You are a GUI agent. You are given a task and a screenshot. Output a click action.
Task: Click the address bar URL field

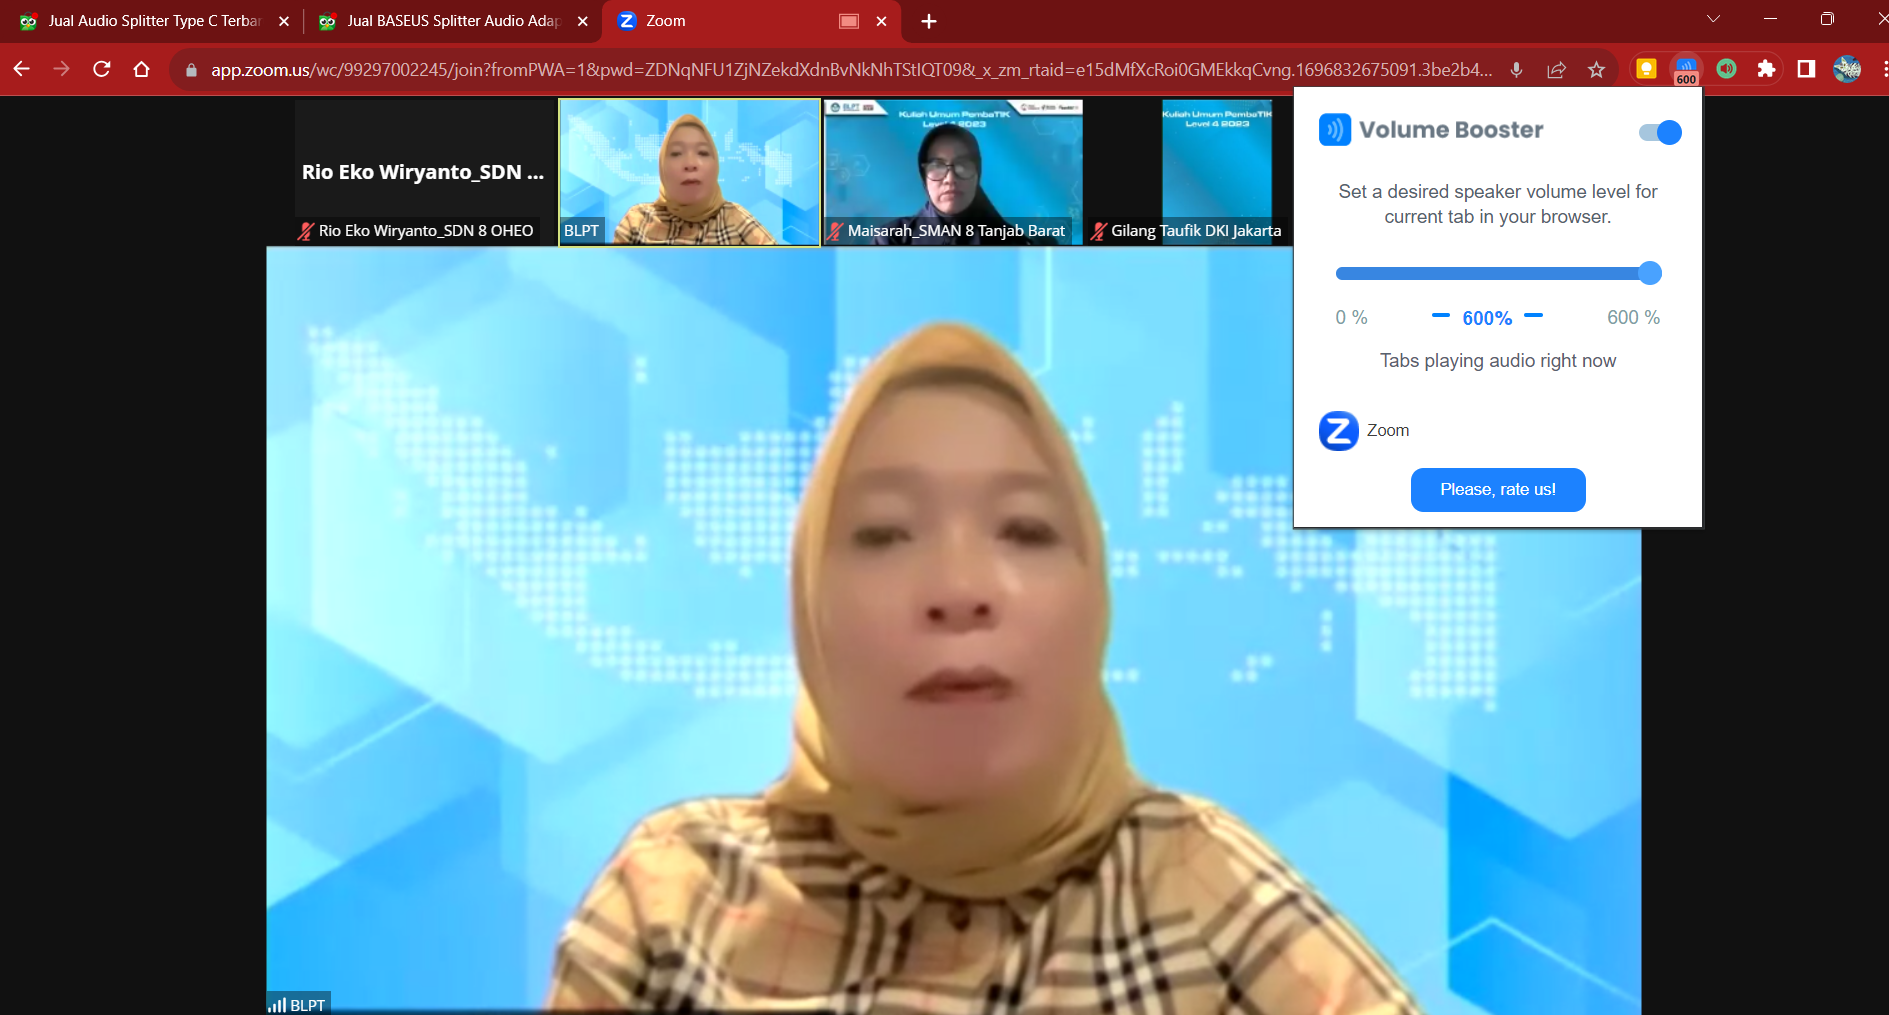point(851,70)
